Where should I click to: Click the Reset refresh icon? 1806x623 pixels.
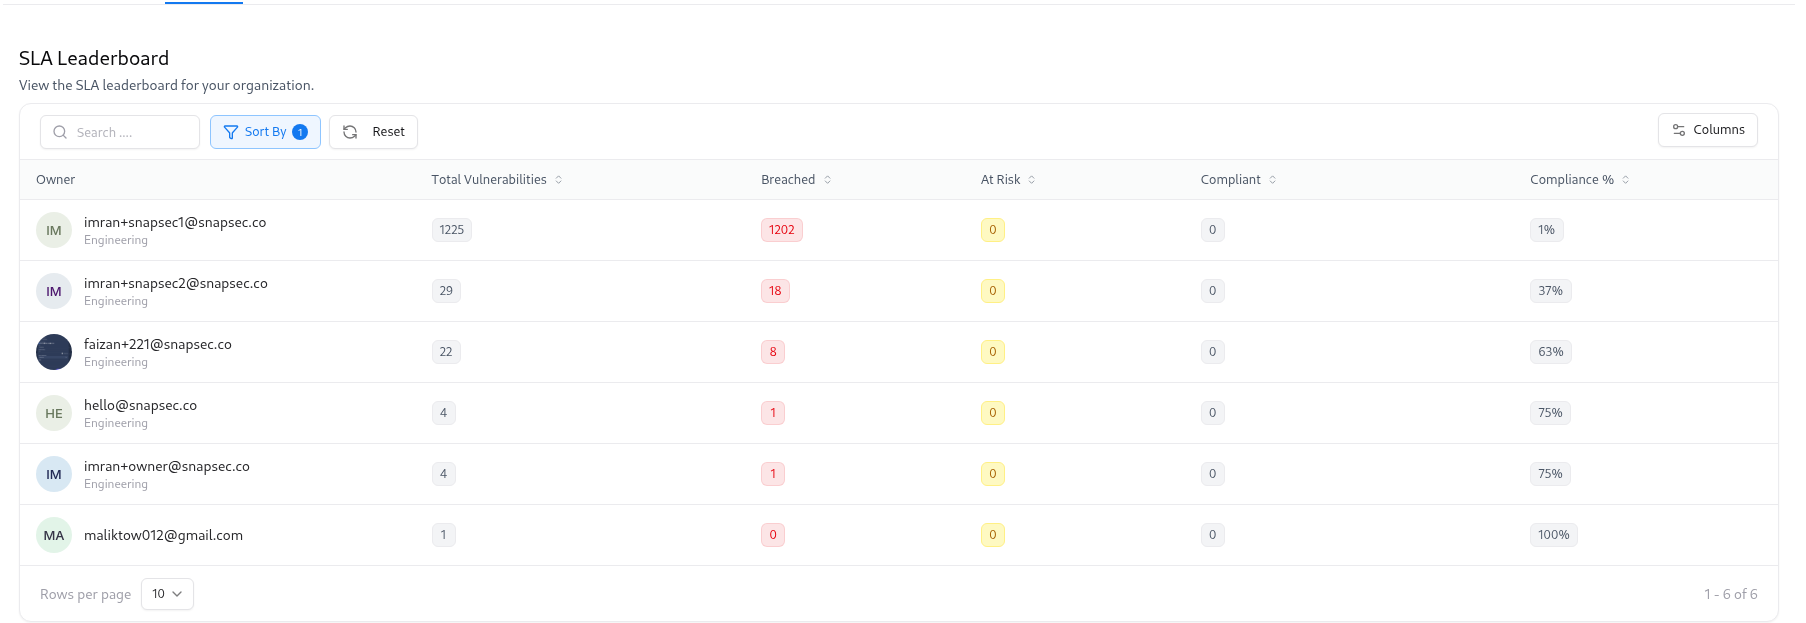click(x=350, y=132)
